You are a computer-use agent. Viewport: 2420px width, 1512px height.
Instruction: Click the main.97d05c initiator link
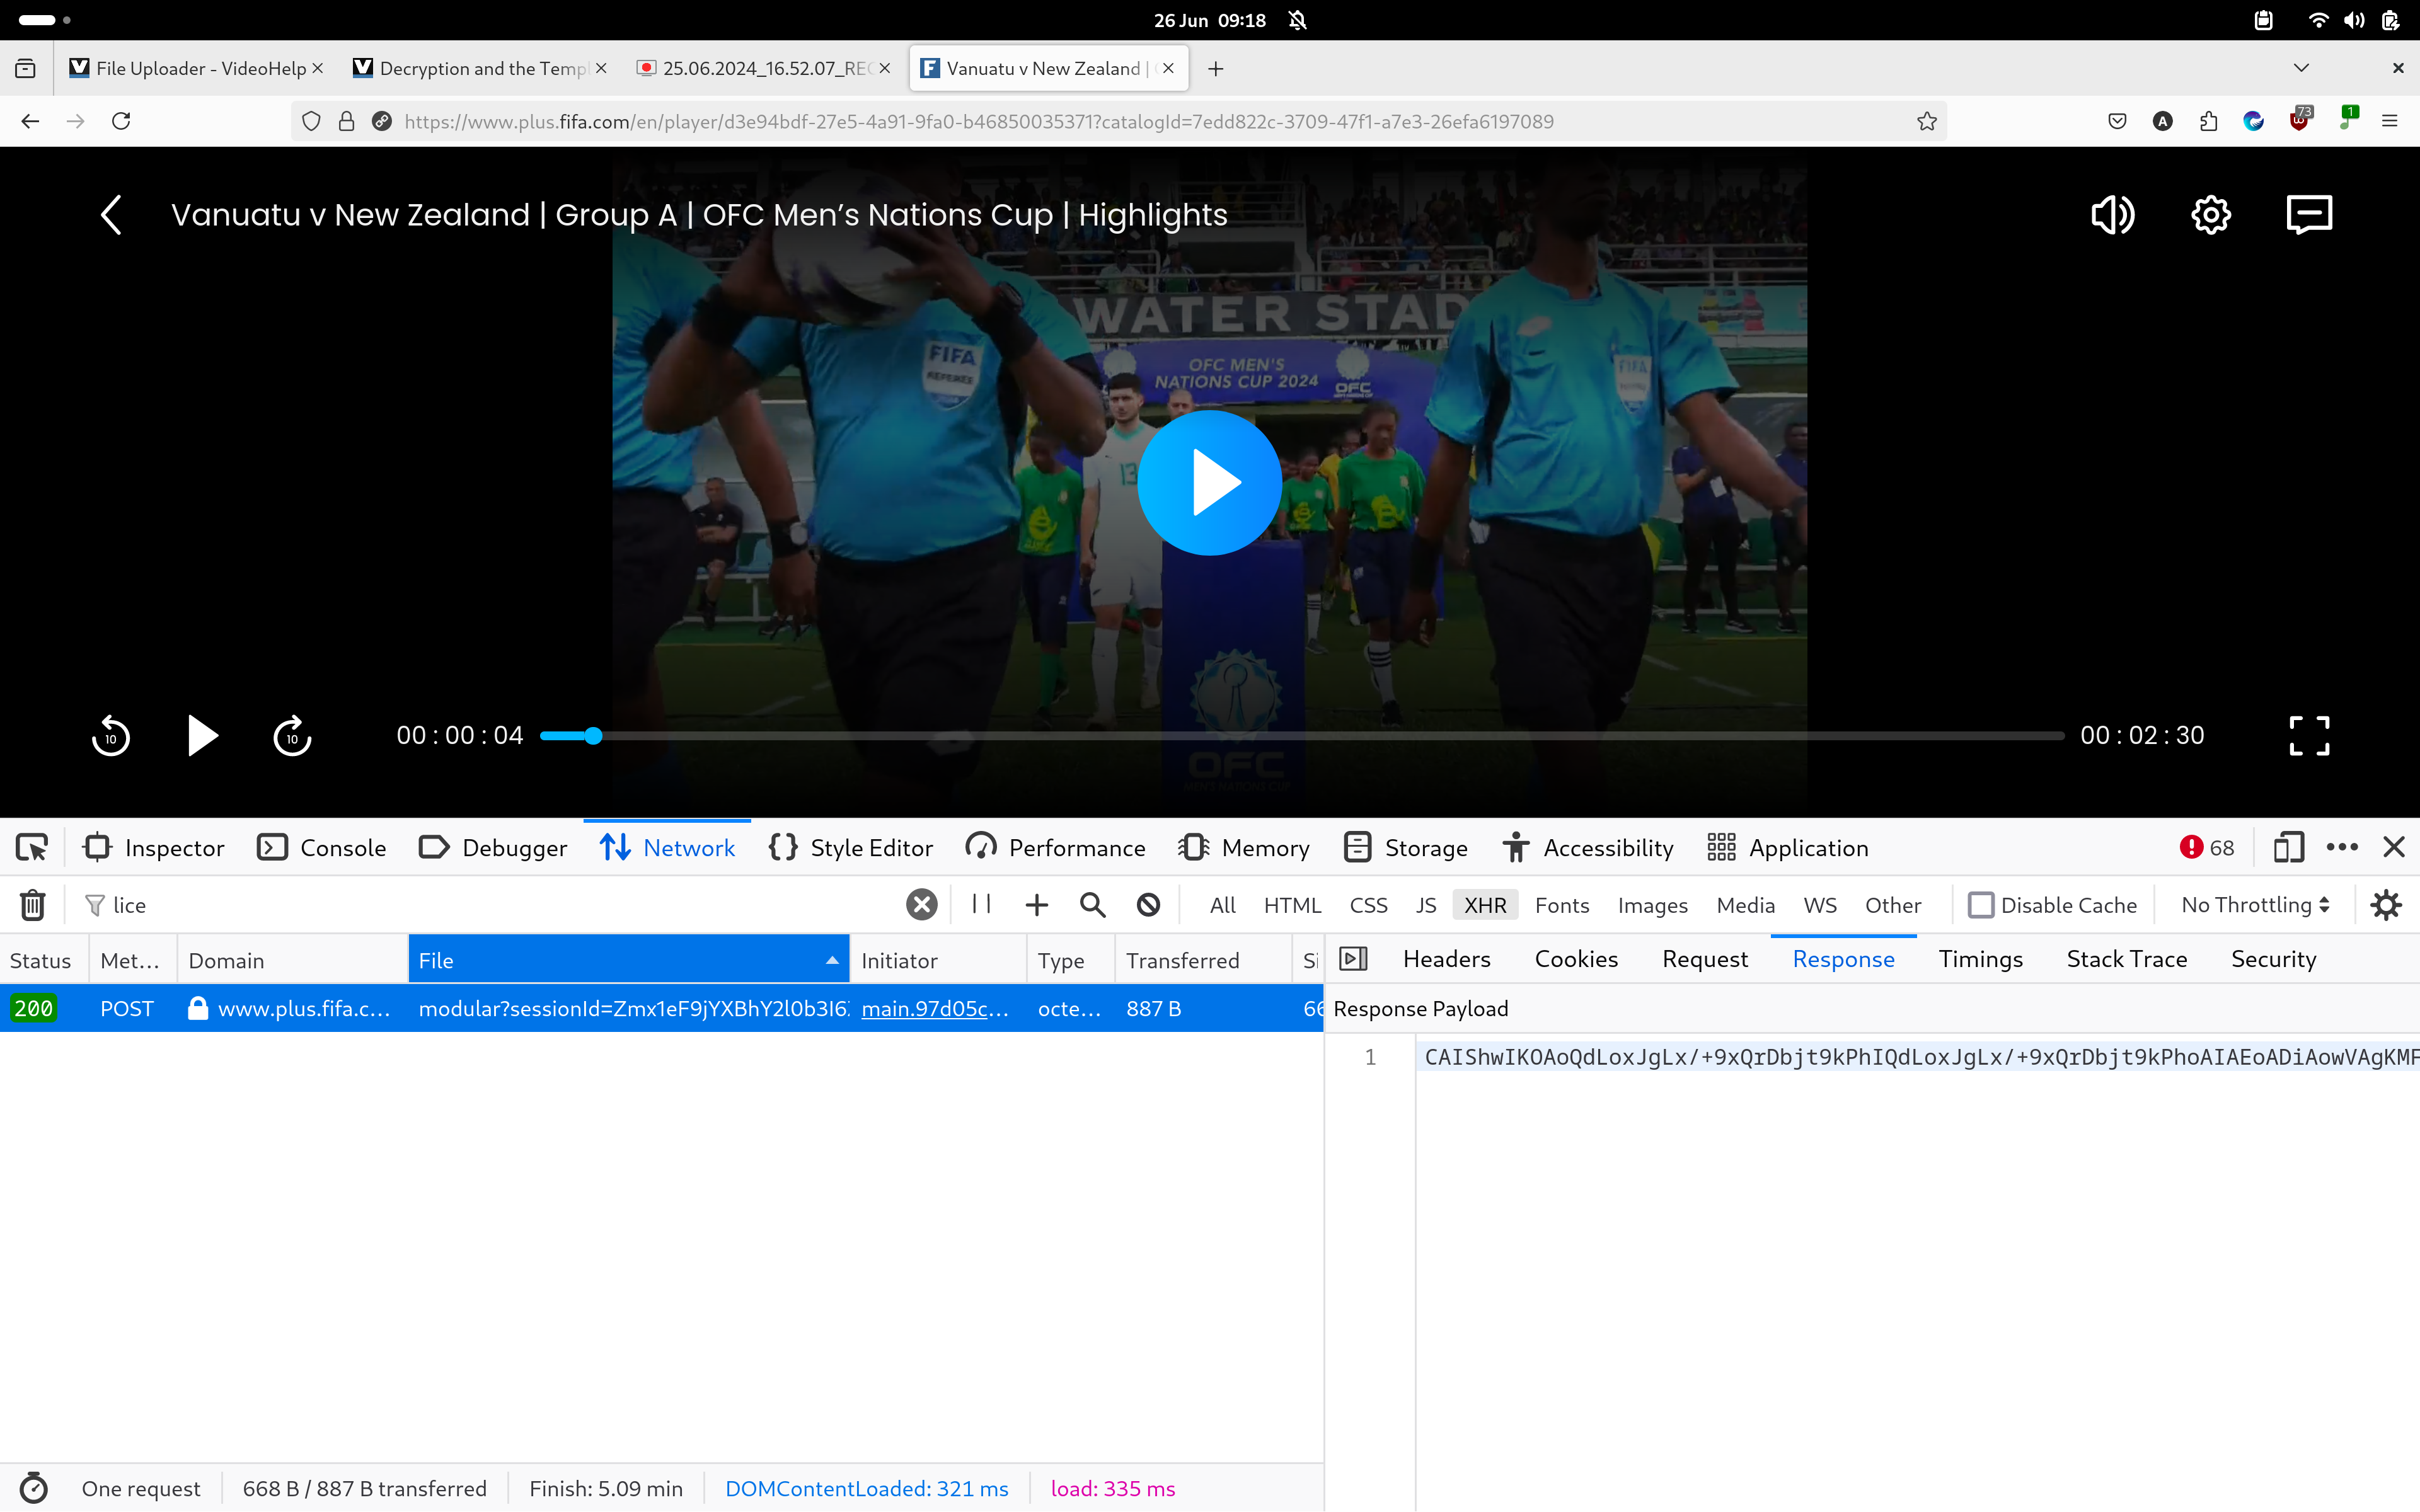(934, 1009)
